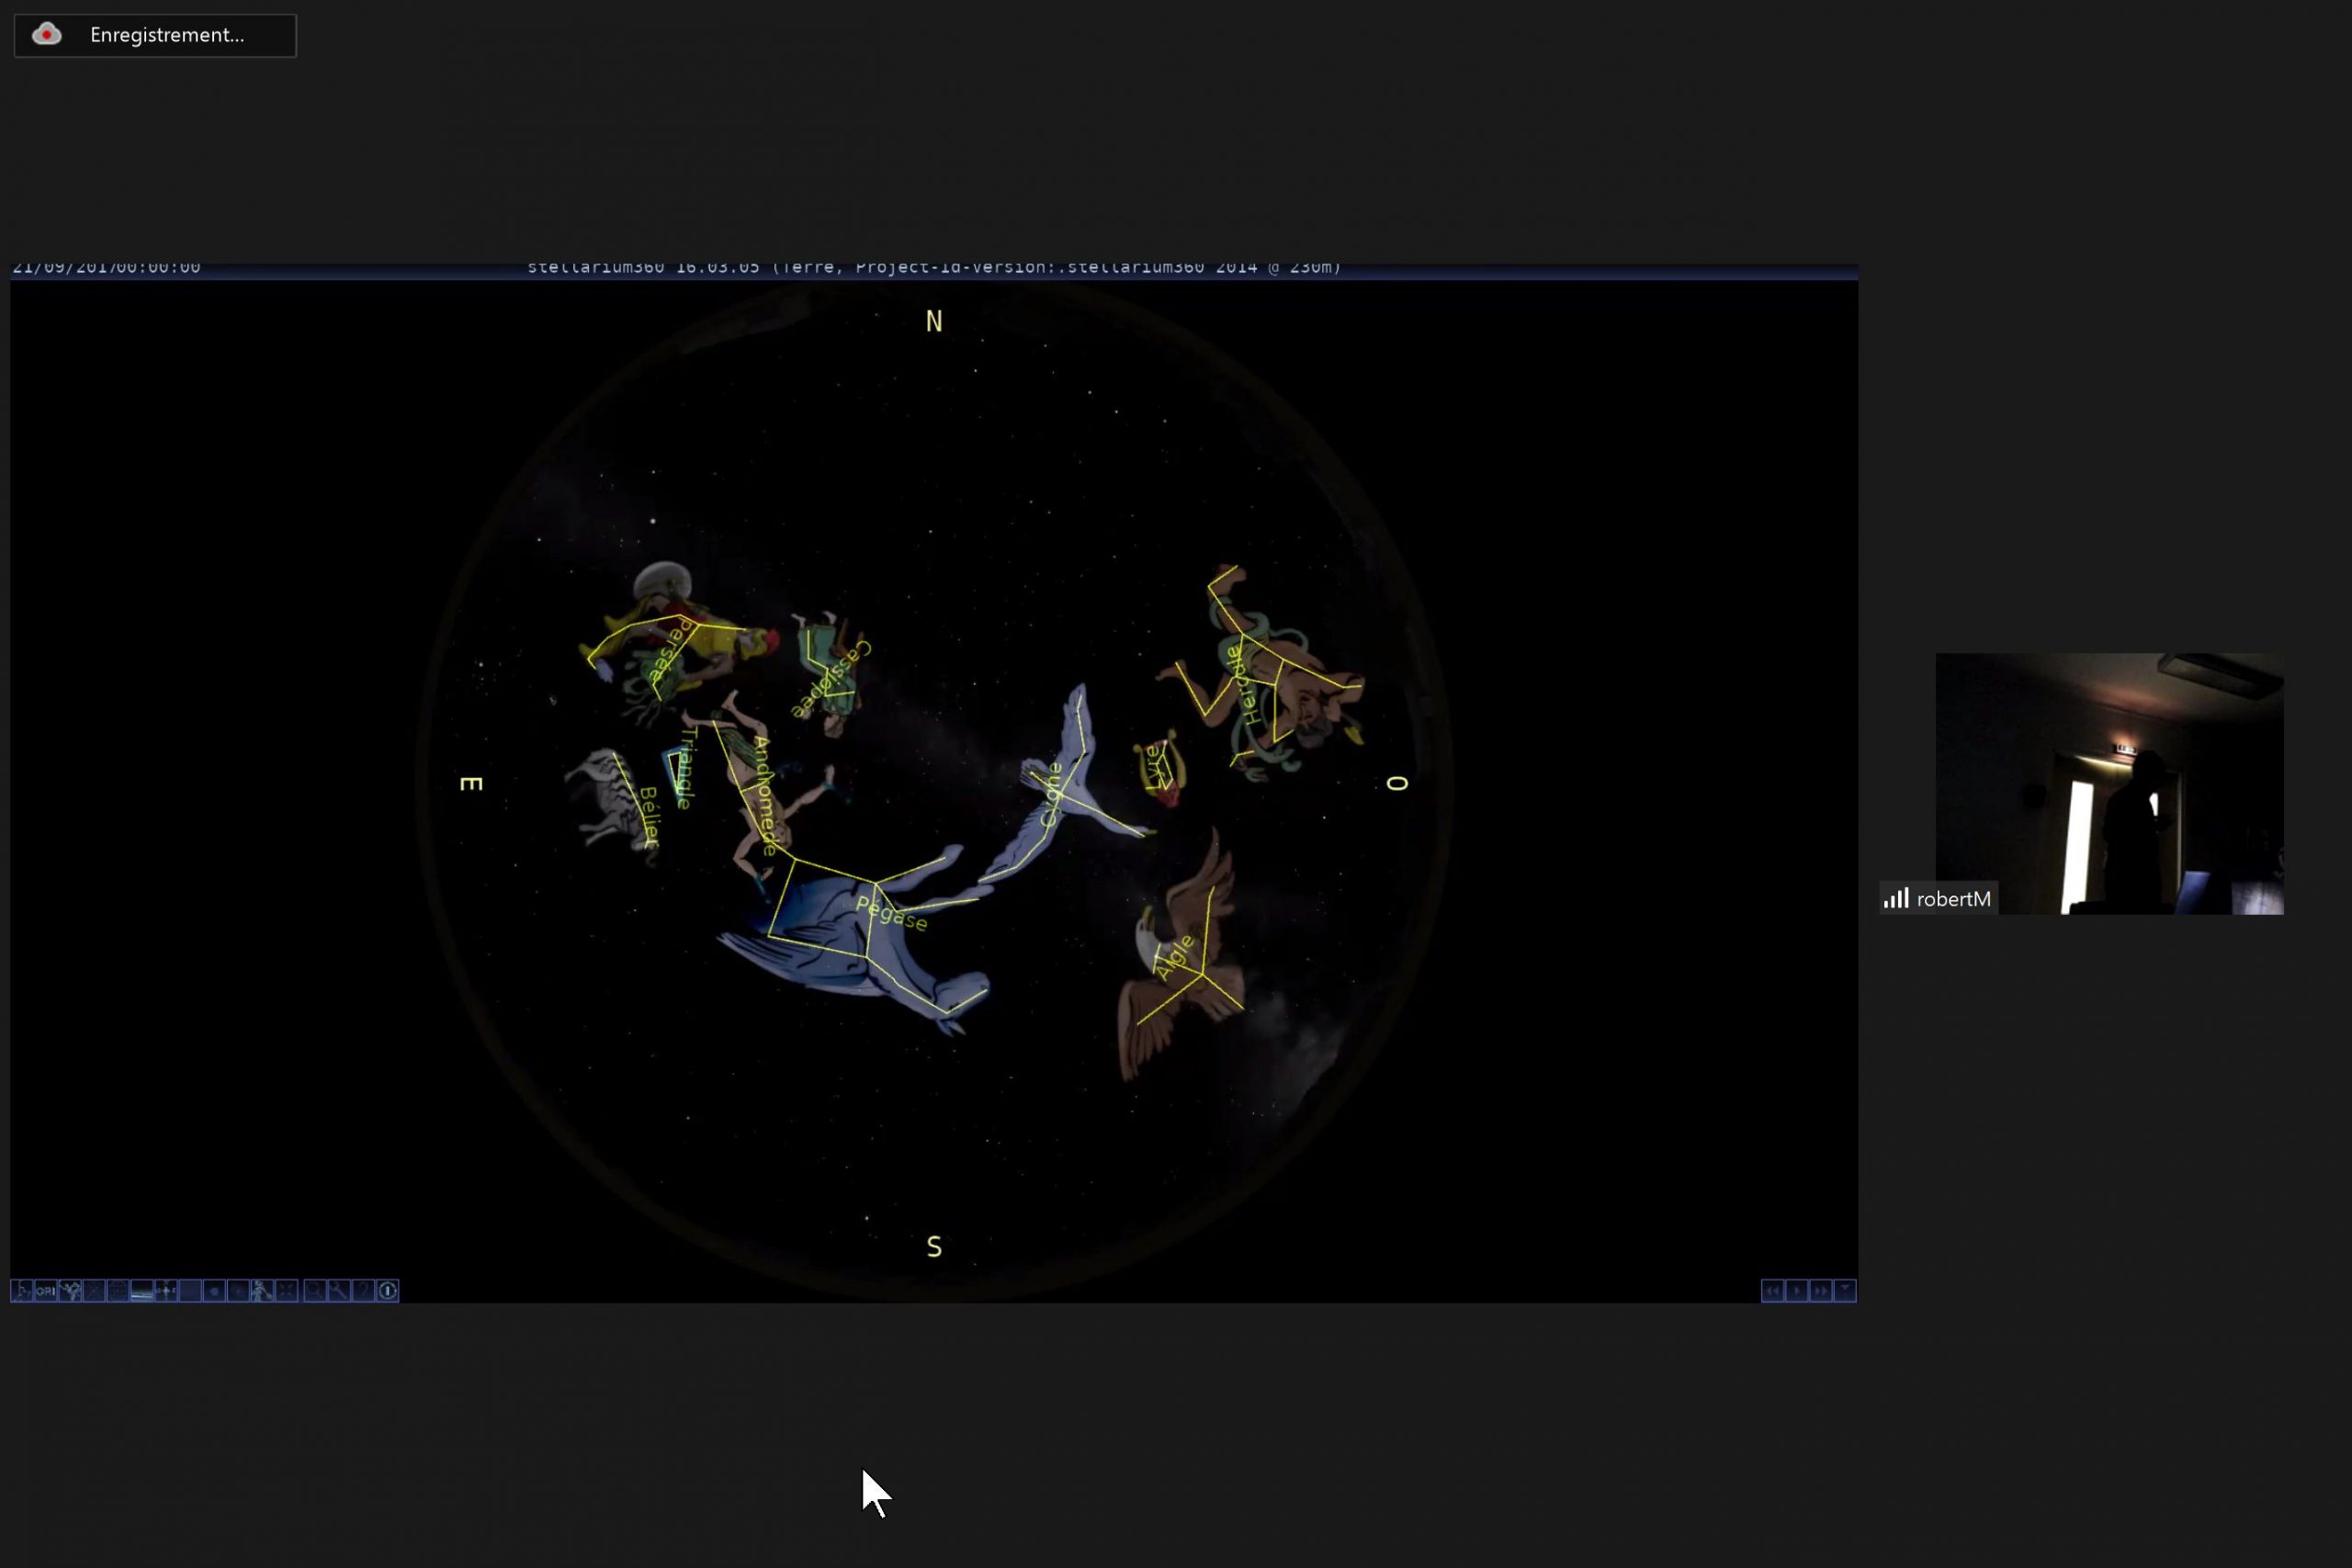Click the 'Cygne' constellation label
This screenshot has width=2352, height=1568.
click(1051, 795)
